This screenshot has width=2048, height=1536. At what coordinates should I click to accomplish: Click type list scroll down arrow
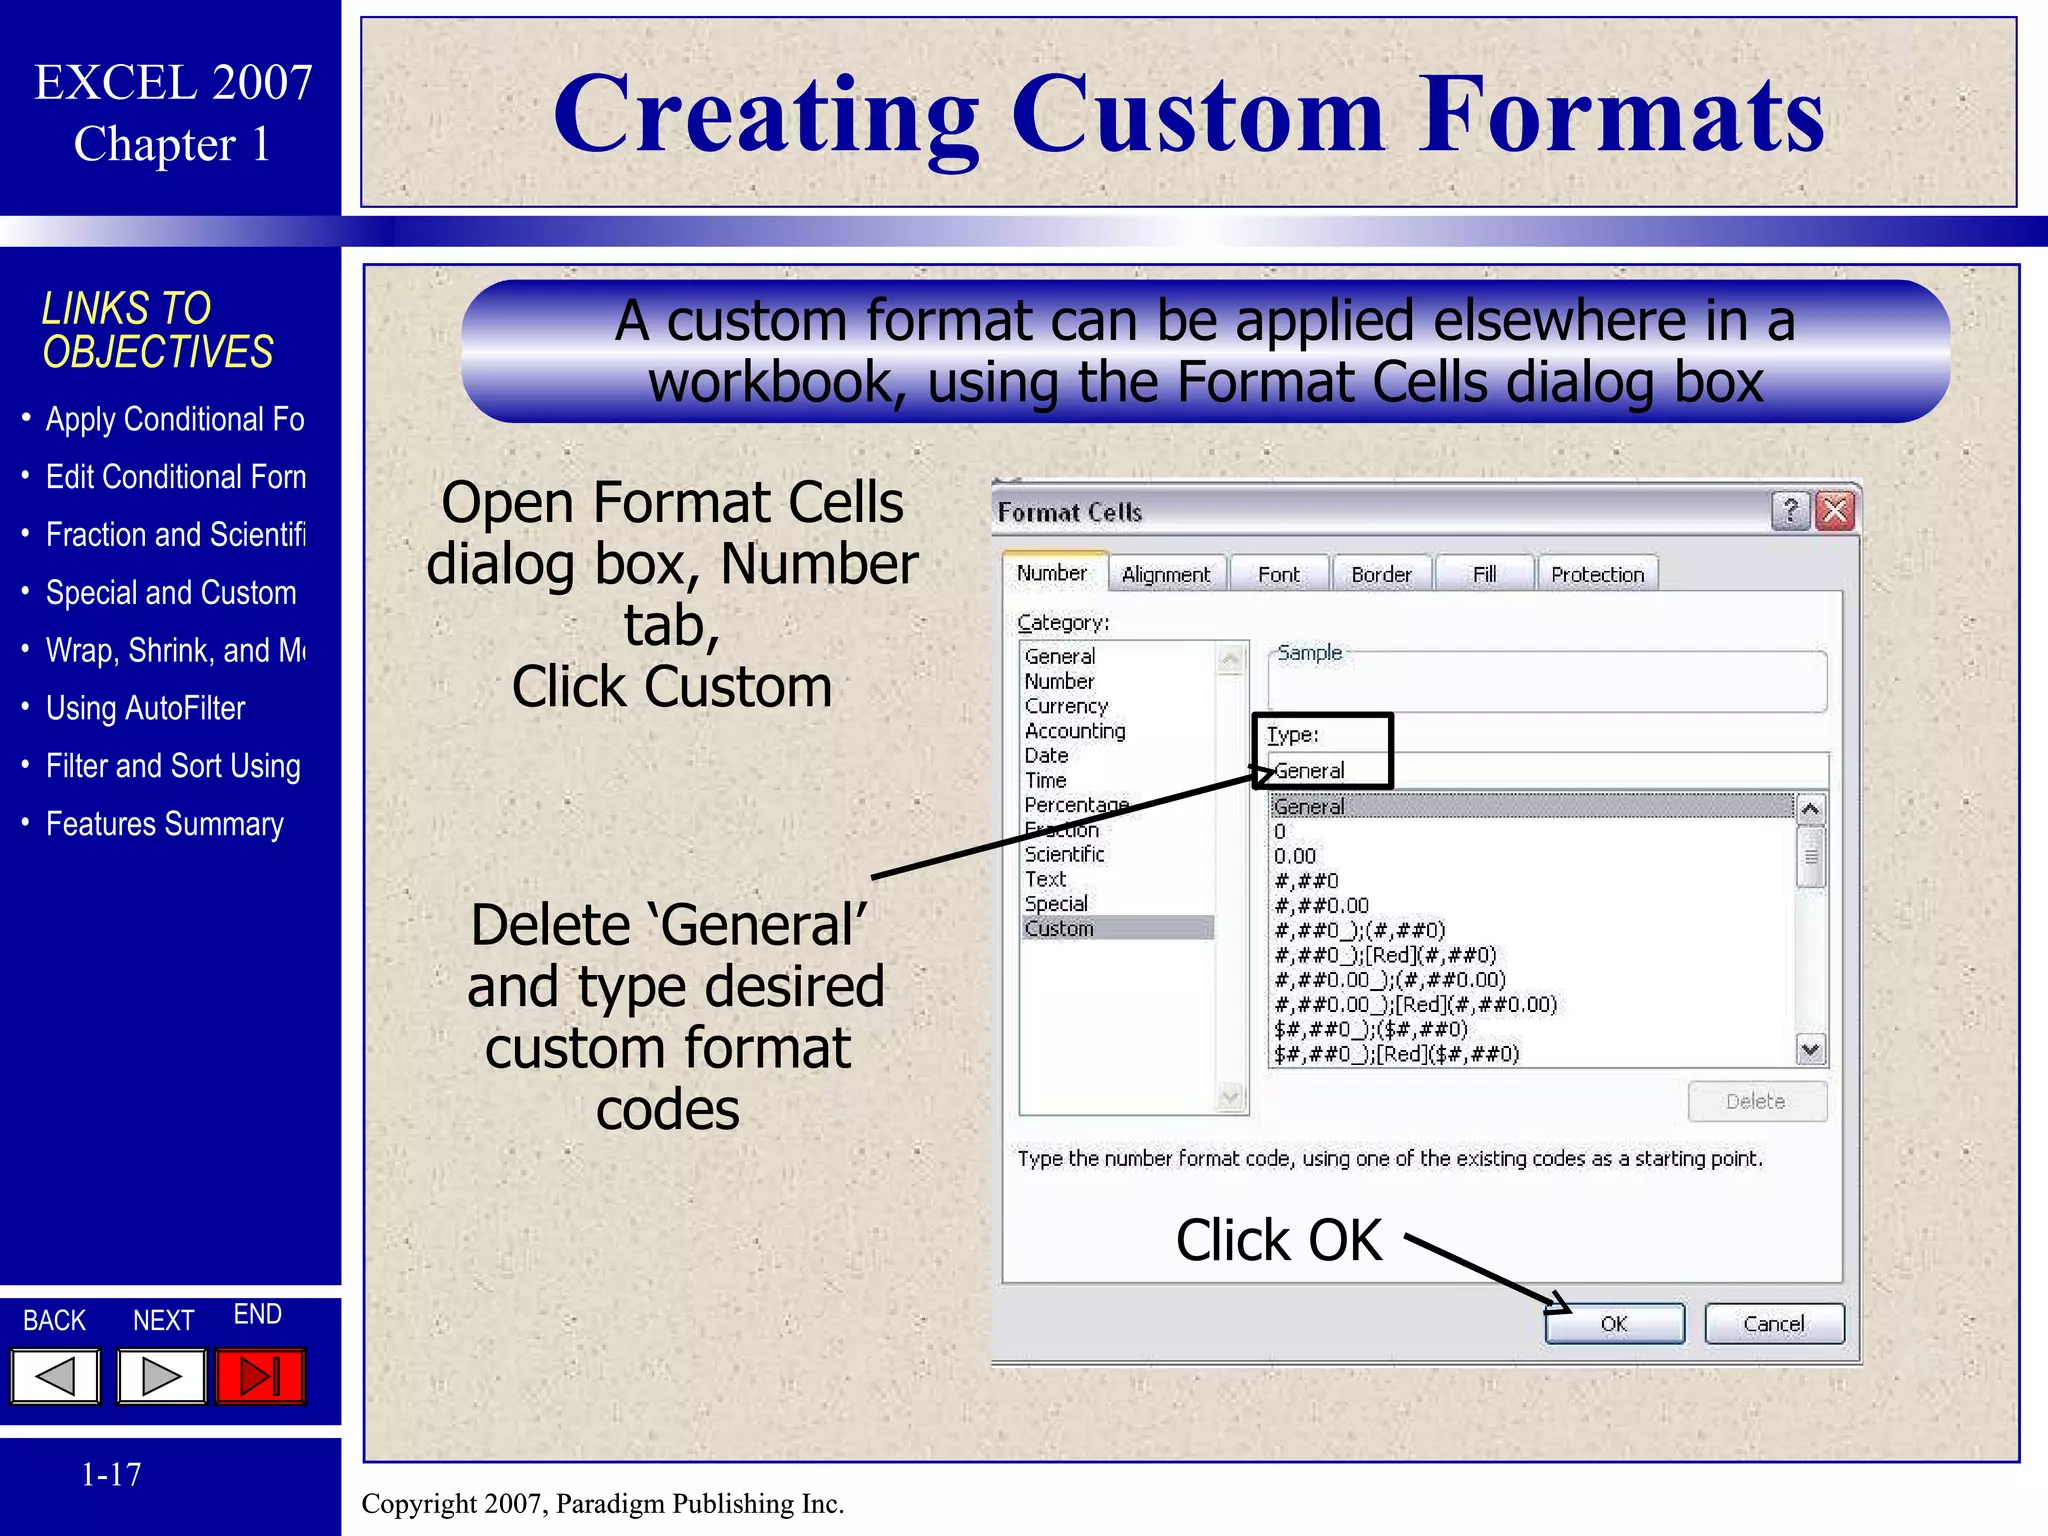[x=1811, y=1049]
